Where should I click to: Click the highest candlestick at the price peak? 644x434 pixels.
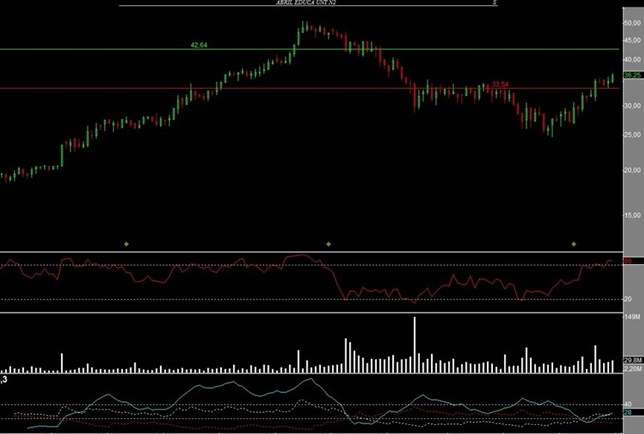coord(305,27)
